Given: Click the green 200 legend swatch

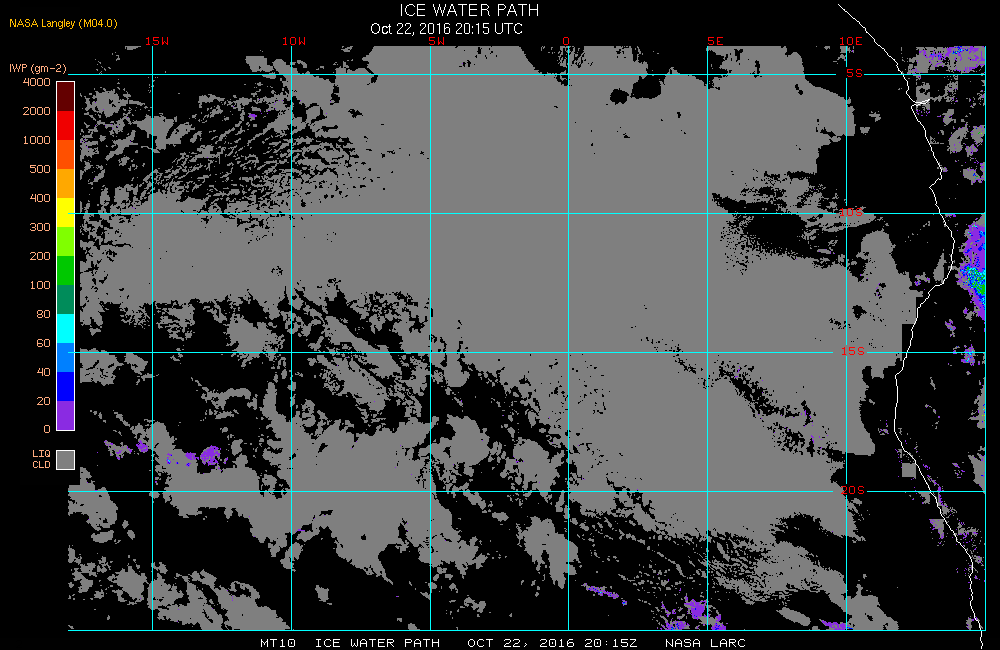Looking at the screenshot, I should pyautogui.click(x=66, y=270).
